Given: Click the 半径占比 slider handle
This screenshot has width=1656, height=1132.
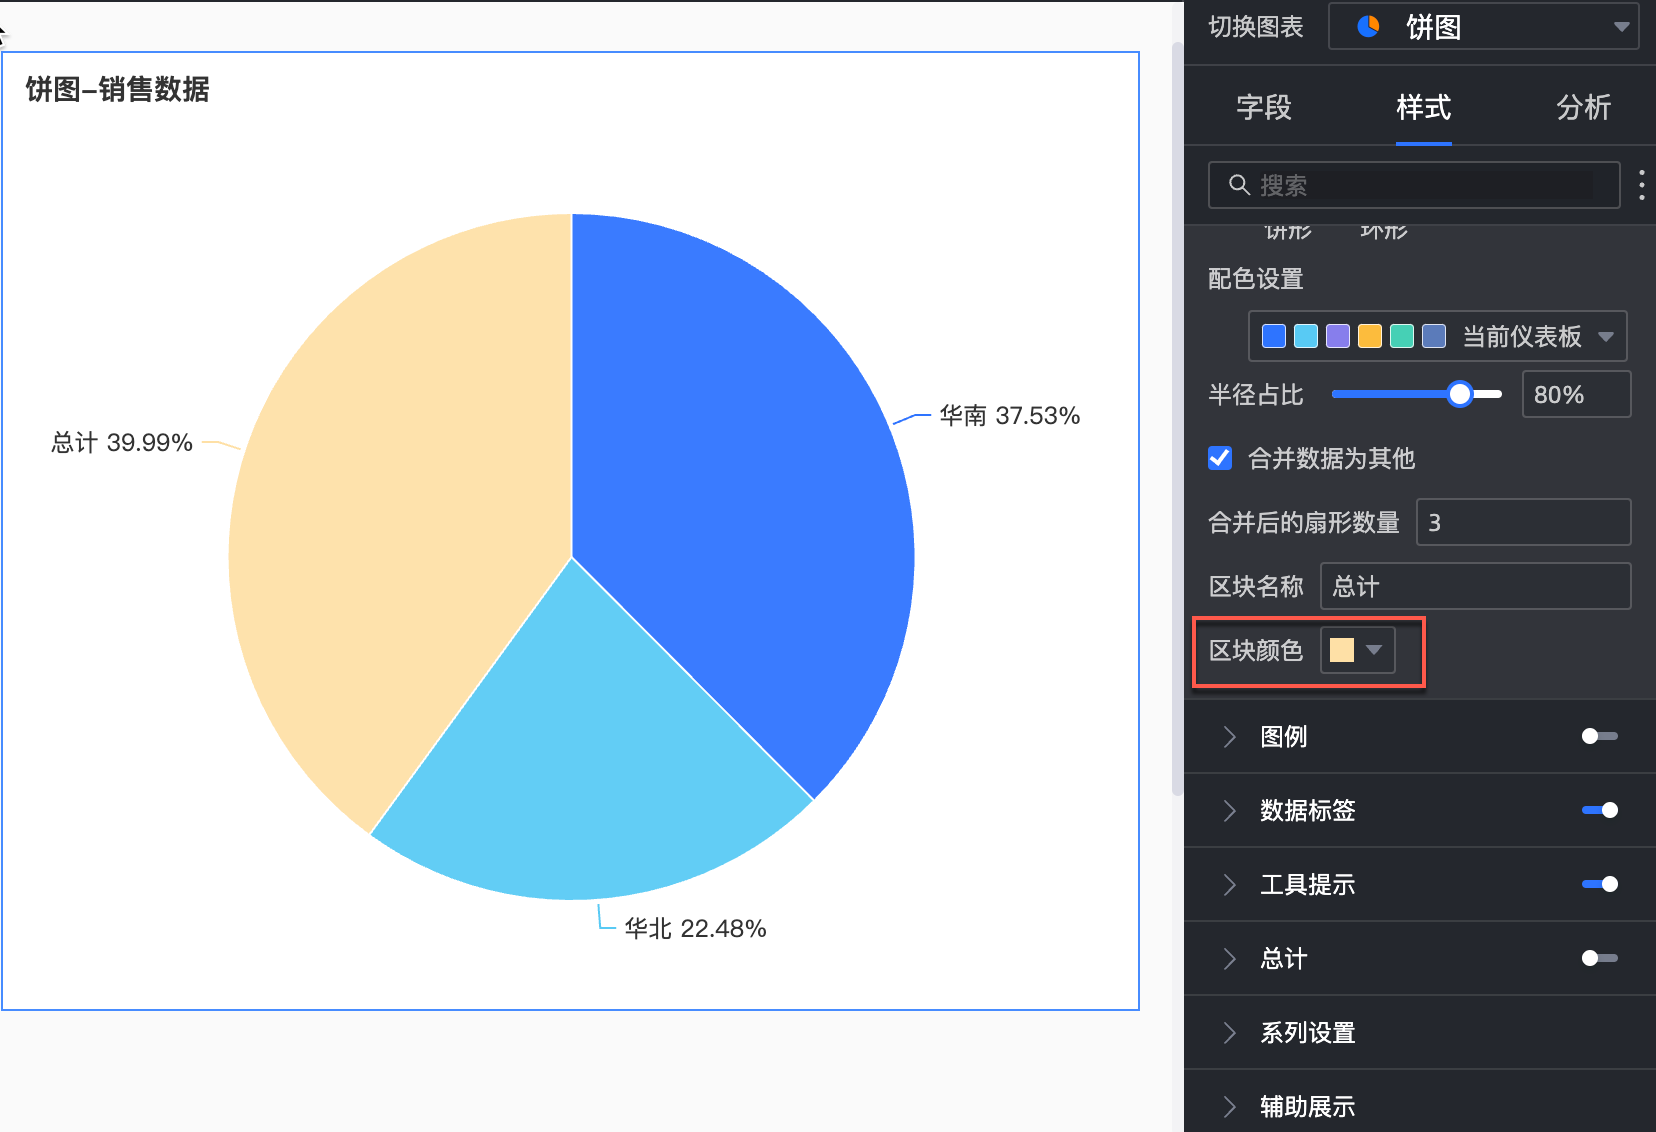Looking at the screenshot, I should coord(1460,394).
